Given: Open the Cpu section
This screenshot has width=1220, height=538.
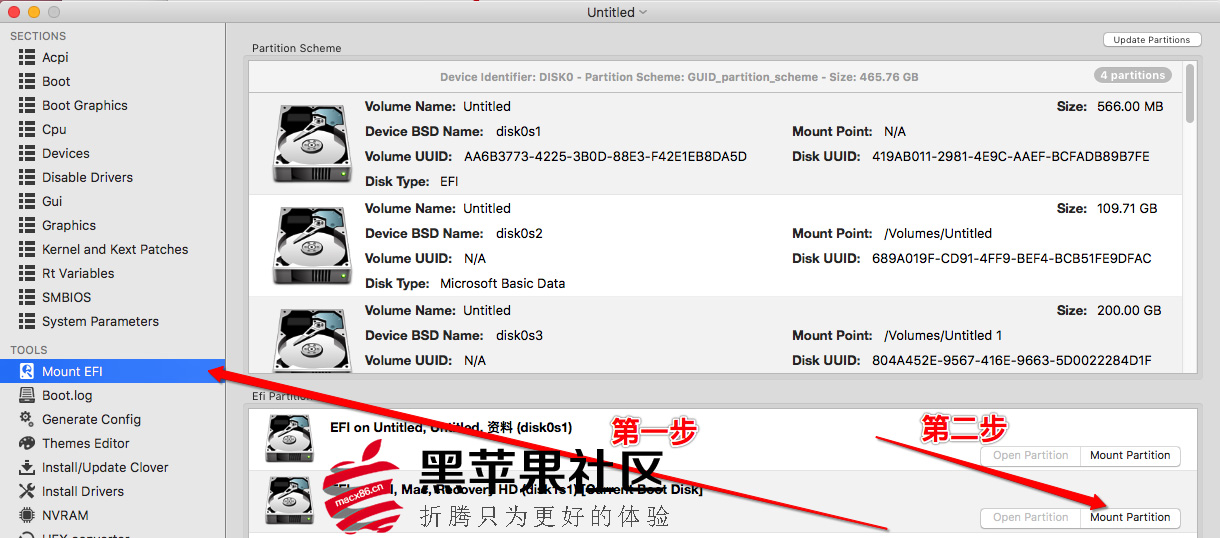Looking at the screenshot, I should 54,129.
